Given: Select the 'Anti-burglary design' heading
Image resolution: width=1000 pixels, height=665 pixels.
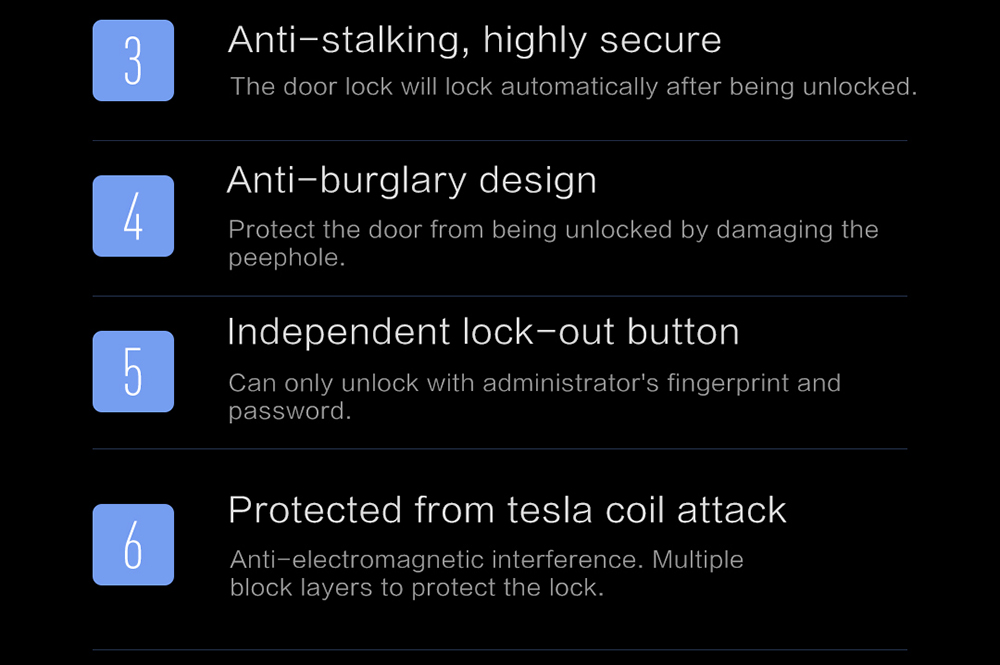Looking at the screenshot, I should 412,181.
